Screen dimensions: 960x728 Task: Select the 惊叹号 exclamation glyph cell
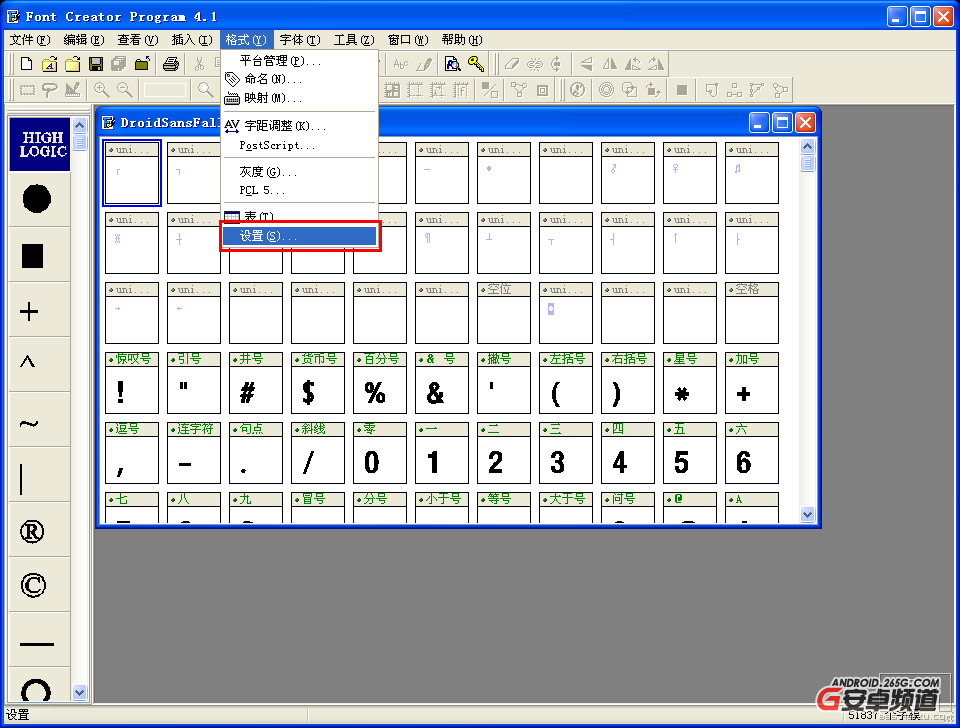131,383
